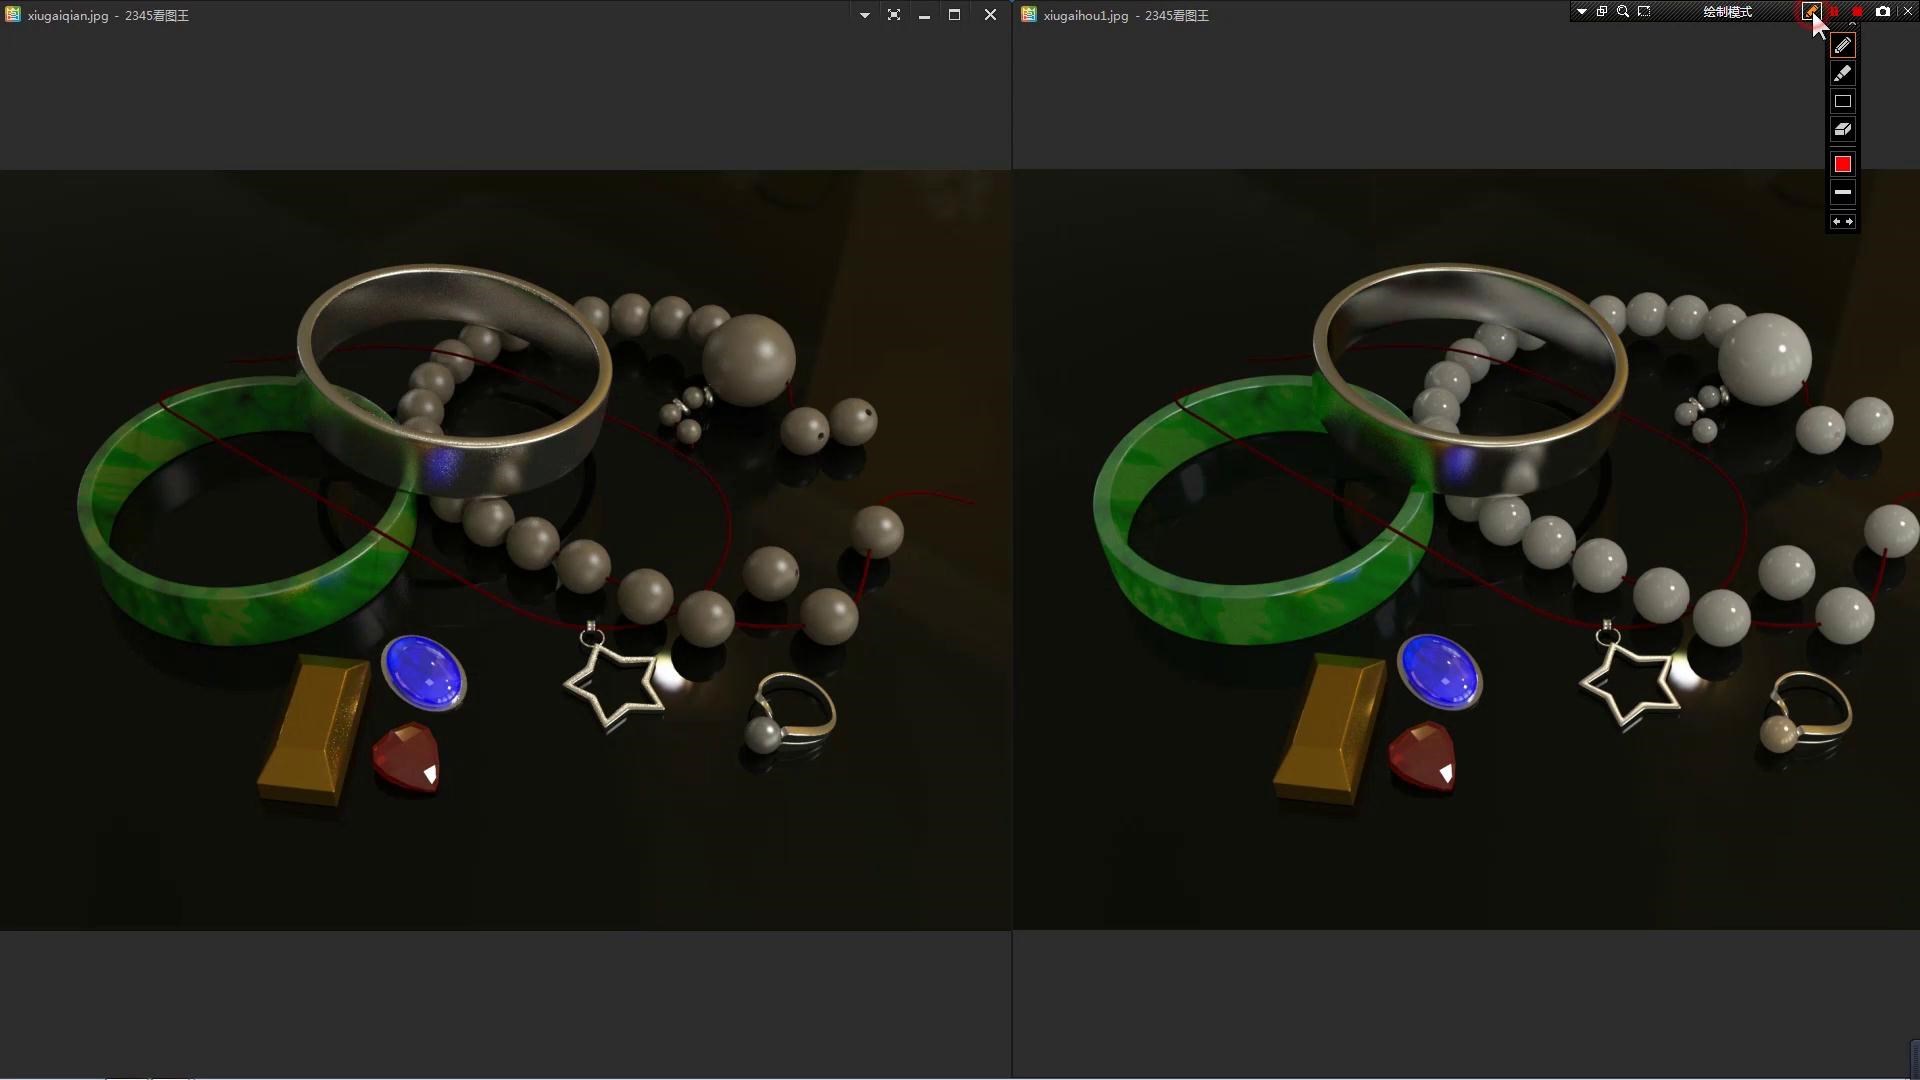Viewport: 1920px width, 1080px height.
Task: Select the rectangle shape tool
Action: [1842, 101]
